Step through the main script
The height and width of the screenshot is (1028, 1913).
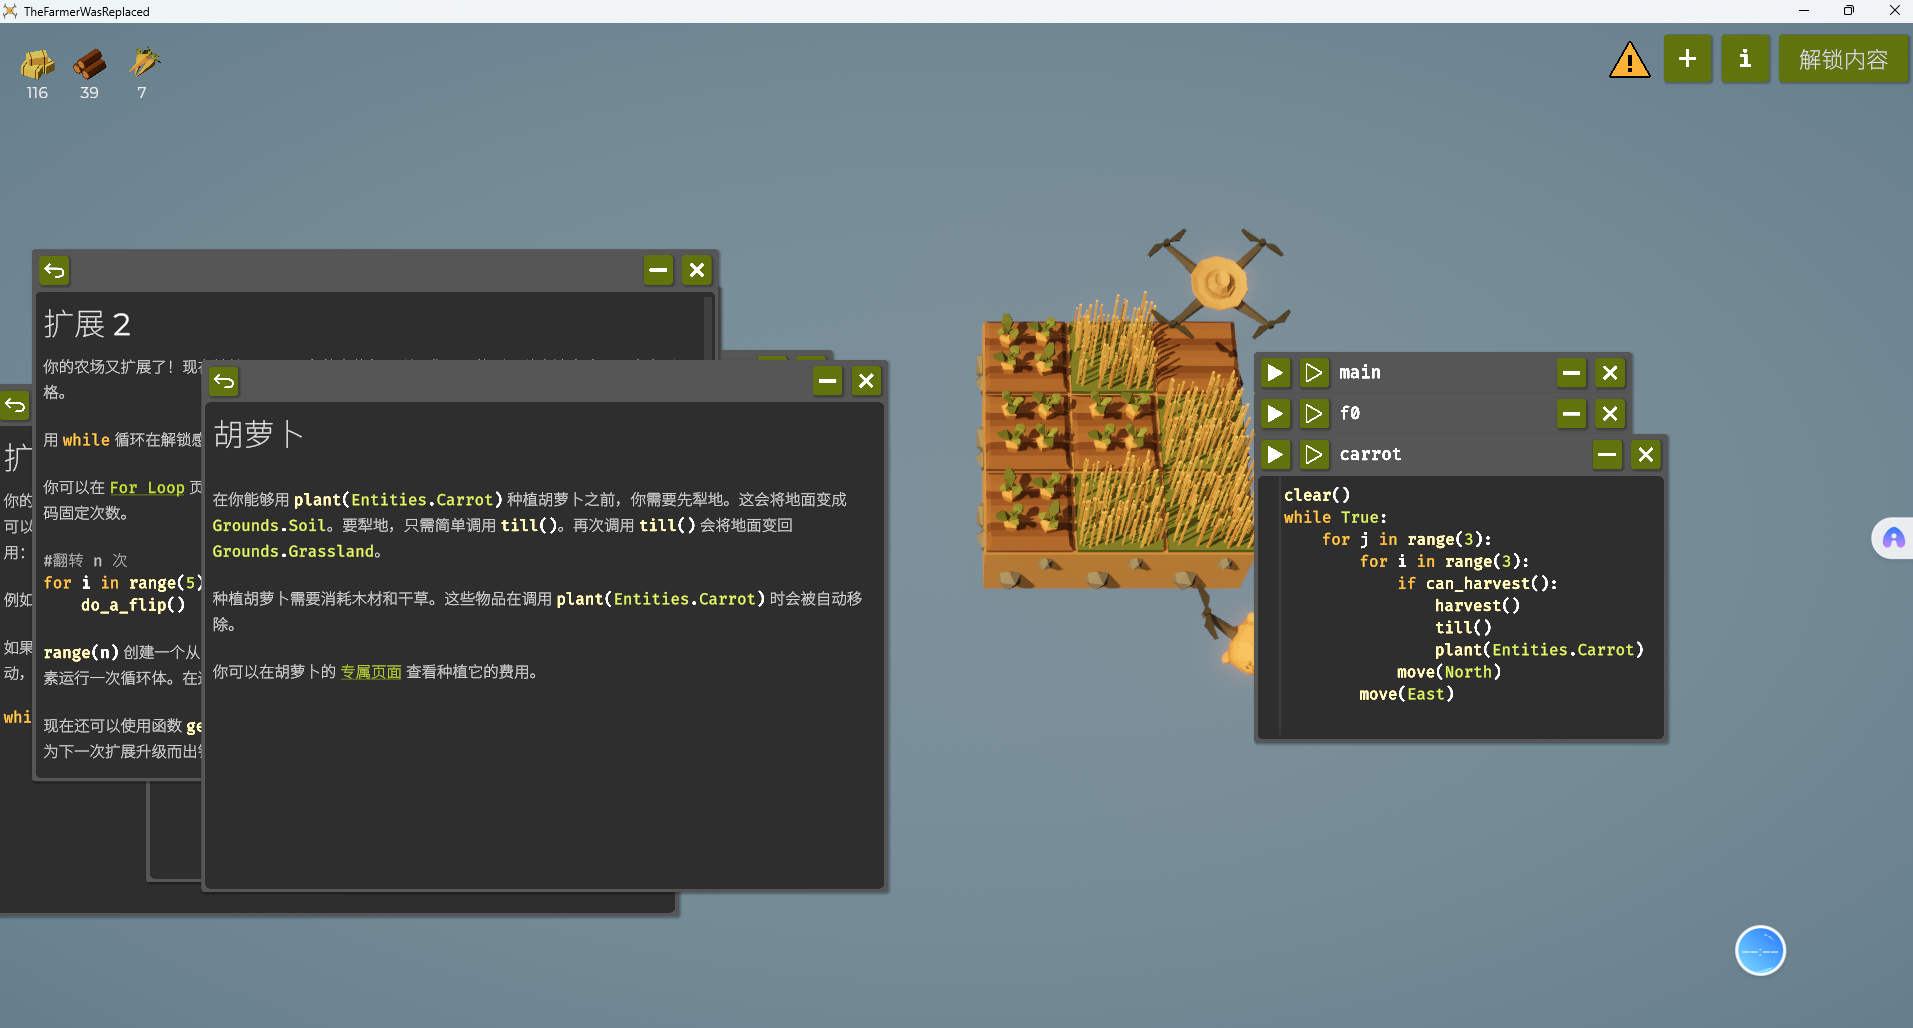1314,373
